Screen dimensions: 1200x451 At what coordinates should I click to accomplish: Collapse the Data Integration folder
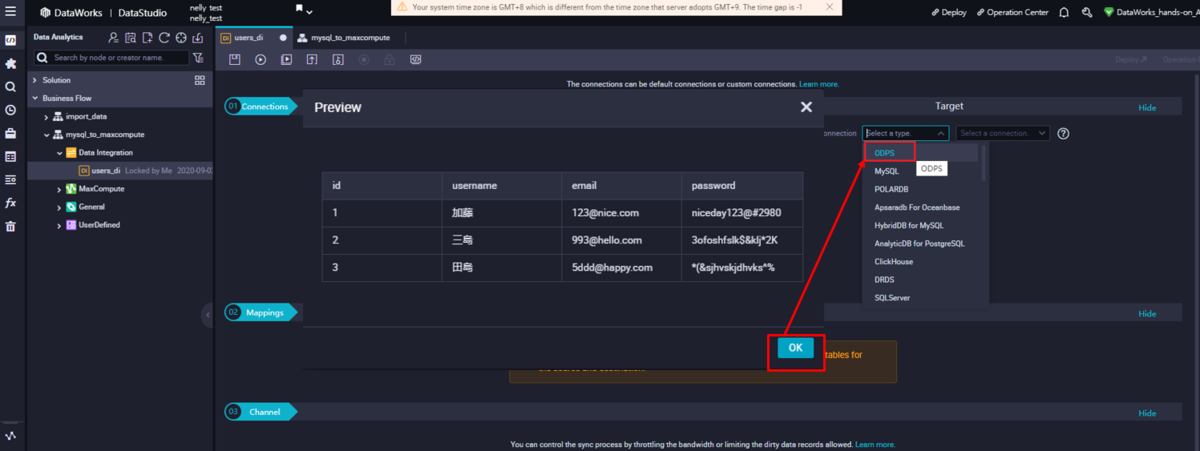pyautogui.click(x=59, y=152)
